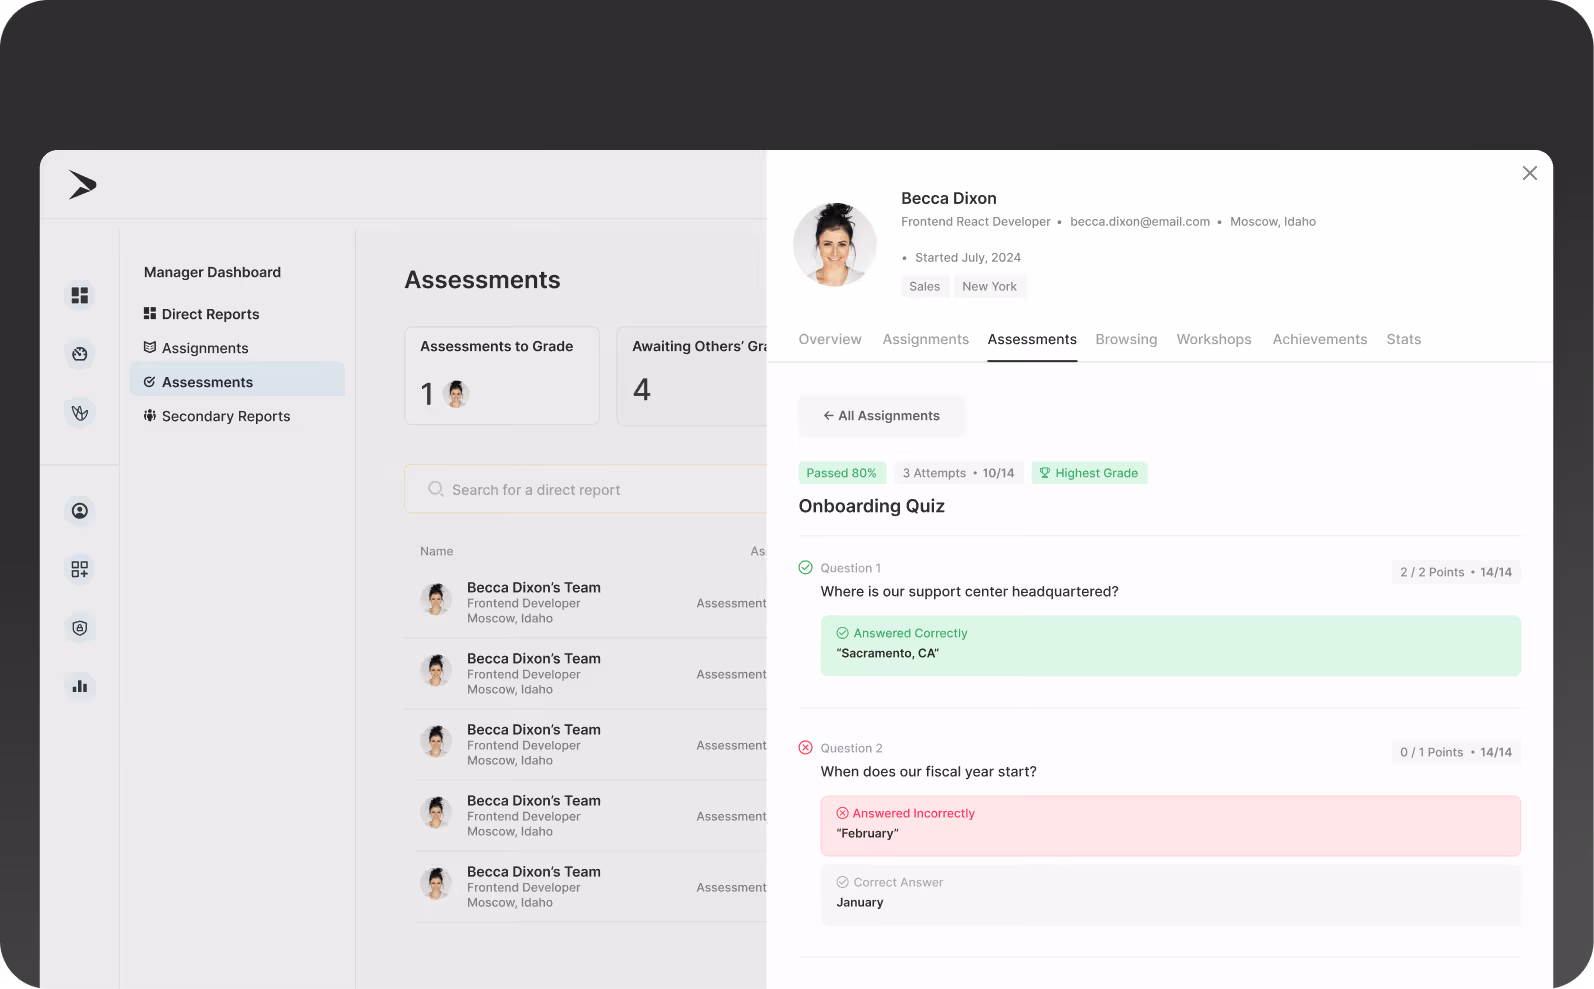The image size is (1594, 989).
Task: Click the add-apps grid icon in sidebar
Action: (80, 569)
